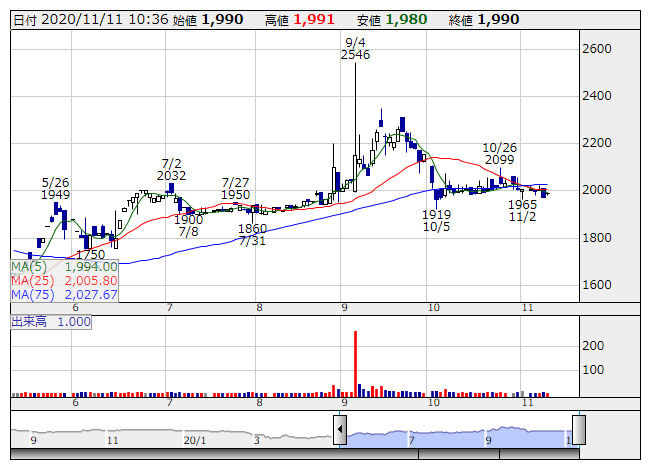Click the 出来高 volume label

[x=51, y=322]
